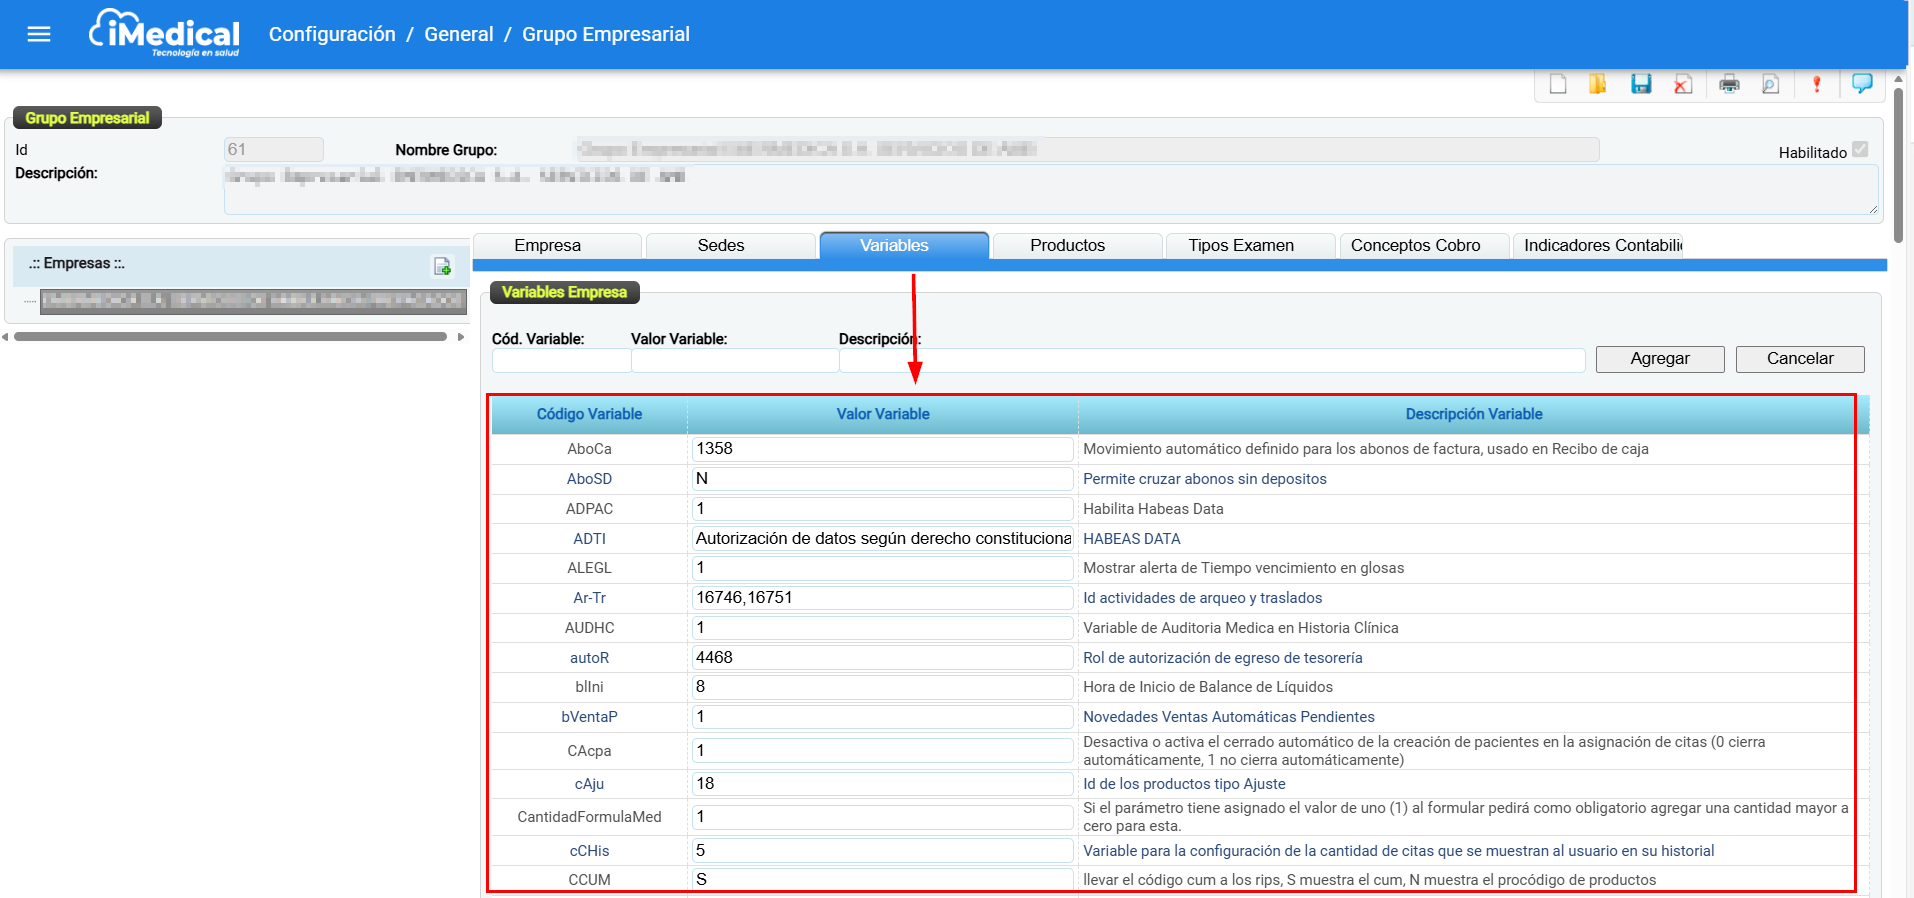This screenshot has width=1914, height=898.
Task: Open the blue chat bubble icon
Action: pos(1862,84)
